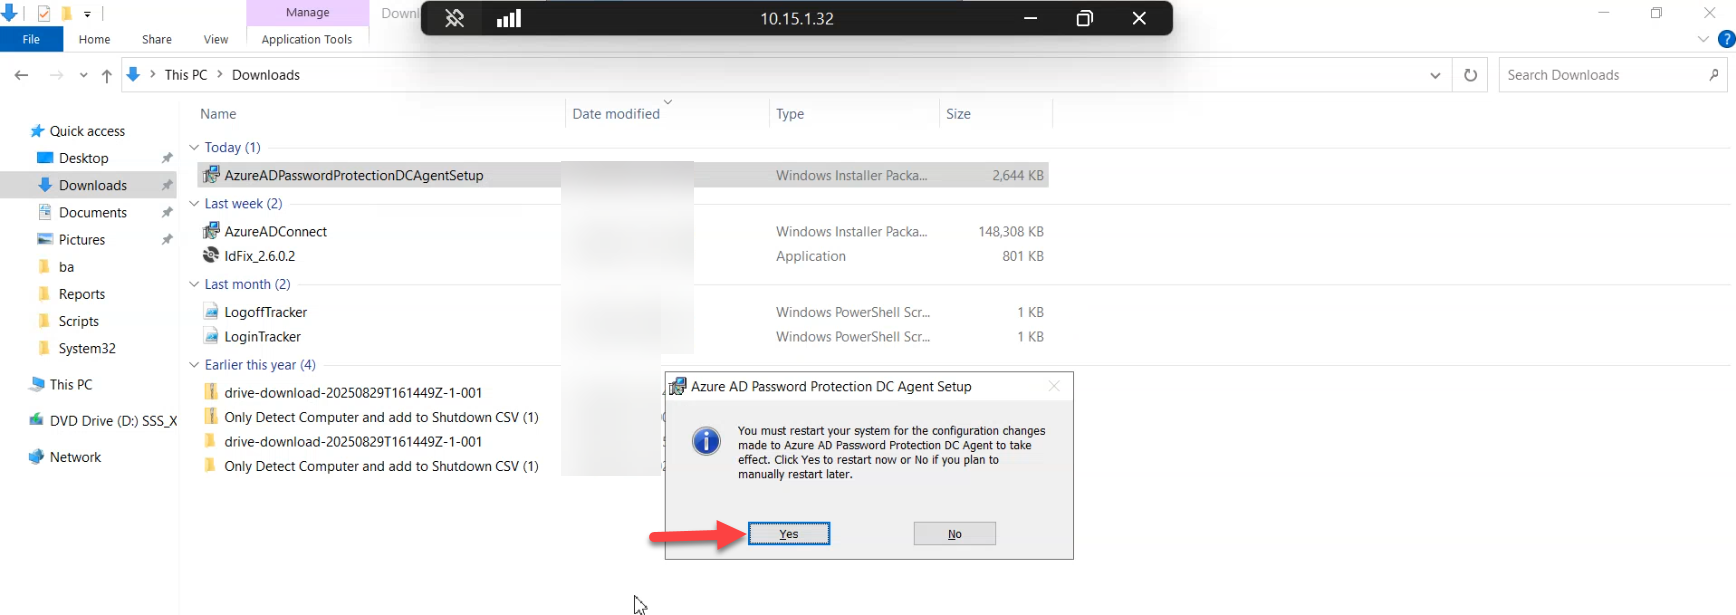Image resolution: width=1736 pixels, height=615 pixels.
Task: Sort by the Name column header
Action: point(218,114)
